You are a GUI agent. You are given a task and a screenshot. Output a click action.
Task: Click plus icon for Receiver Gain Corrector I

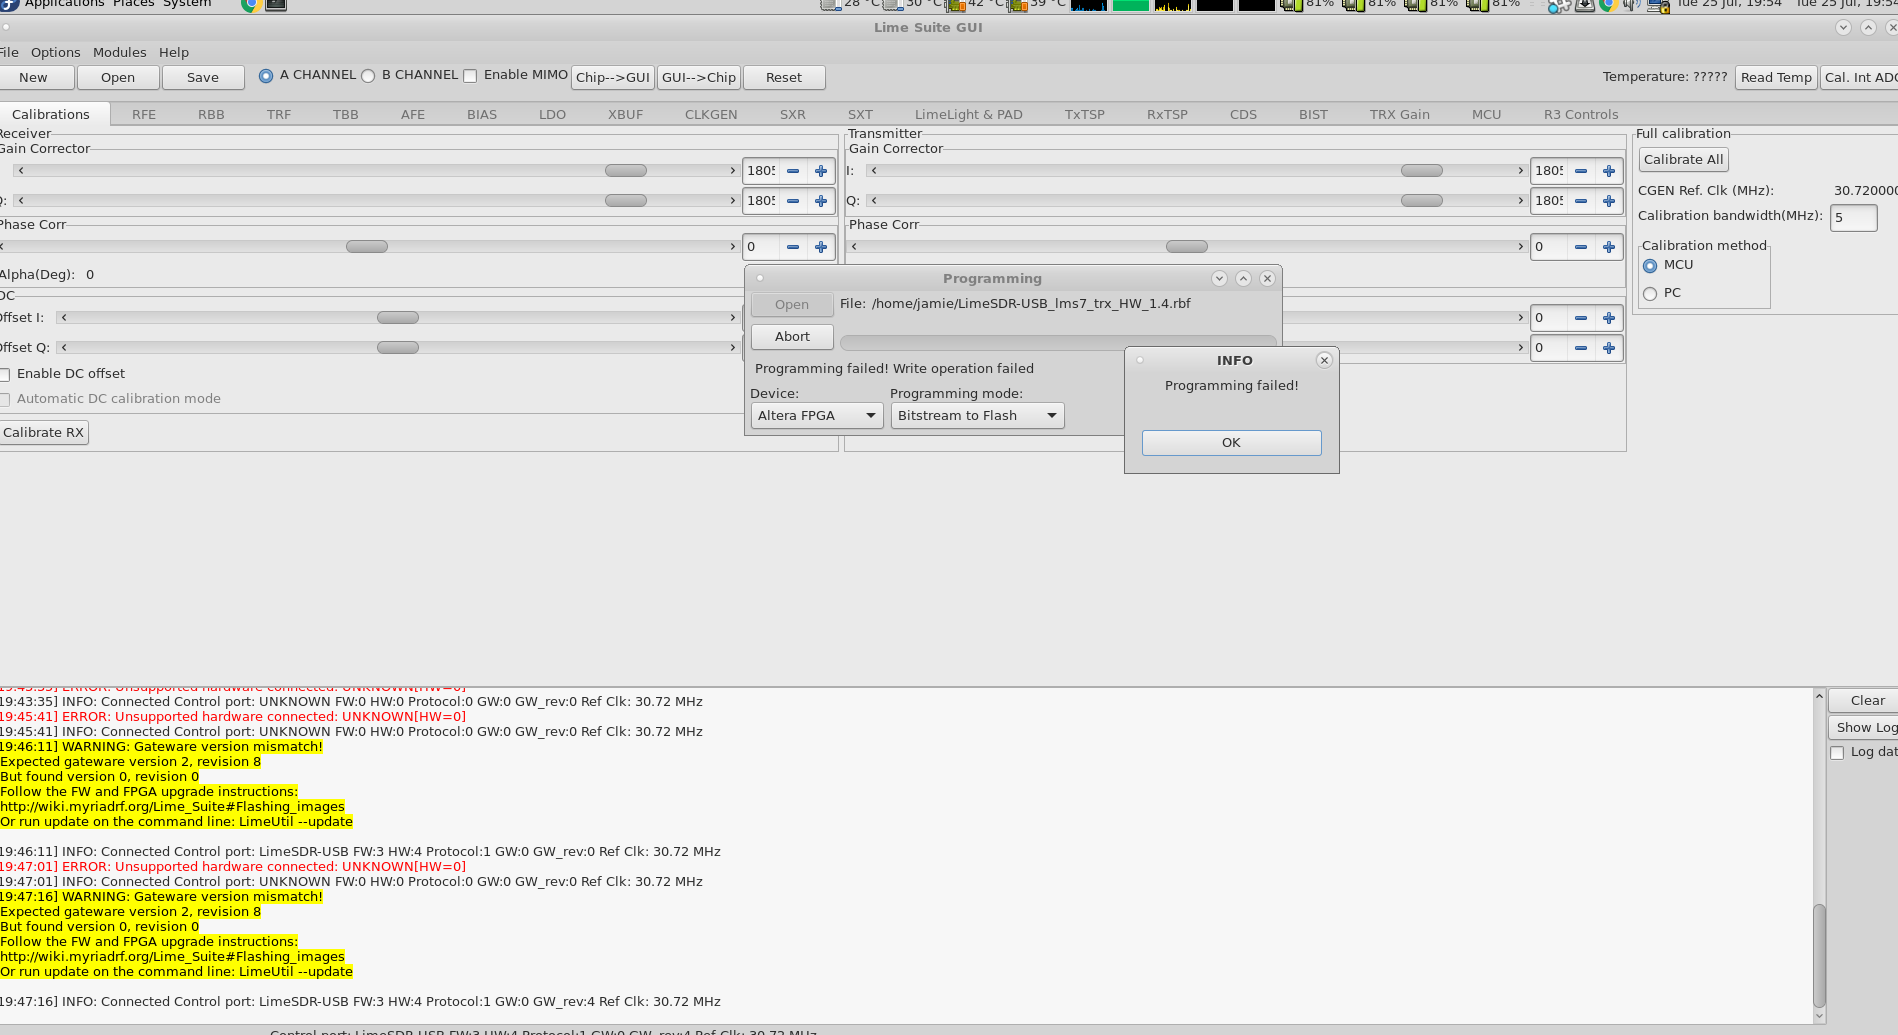click(821, 171)
